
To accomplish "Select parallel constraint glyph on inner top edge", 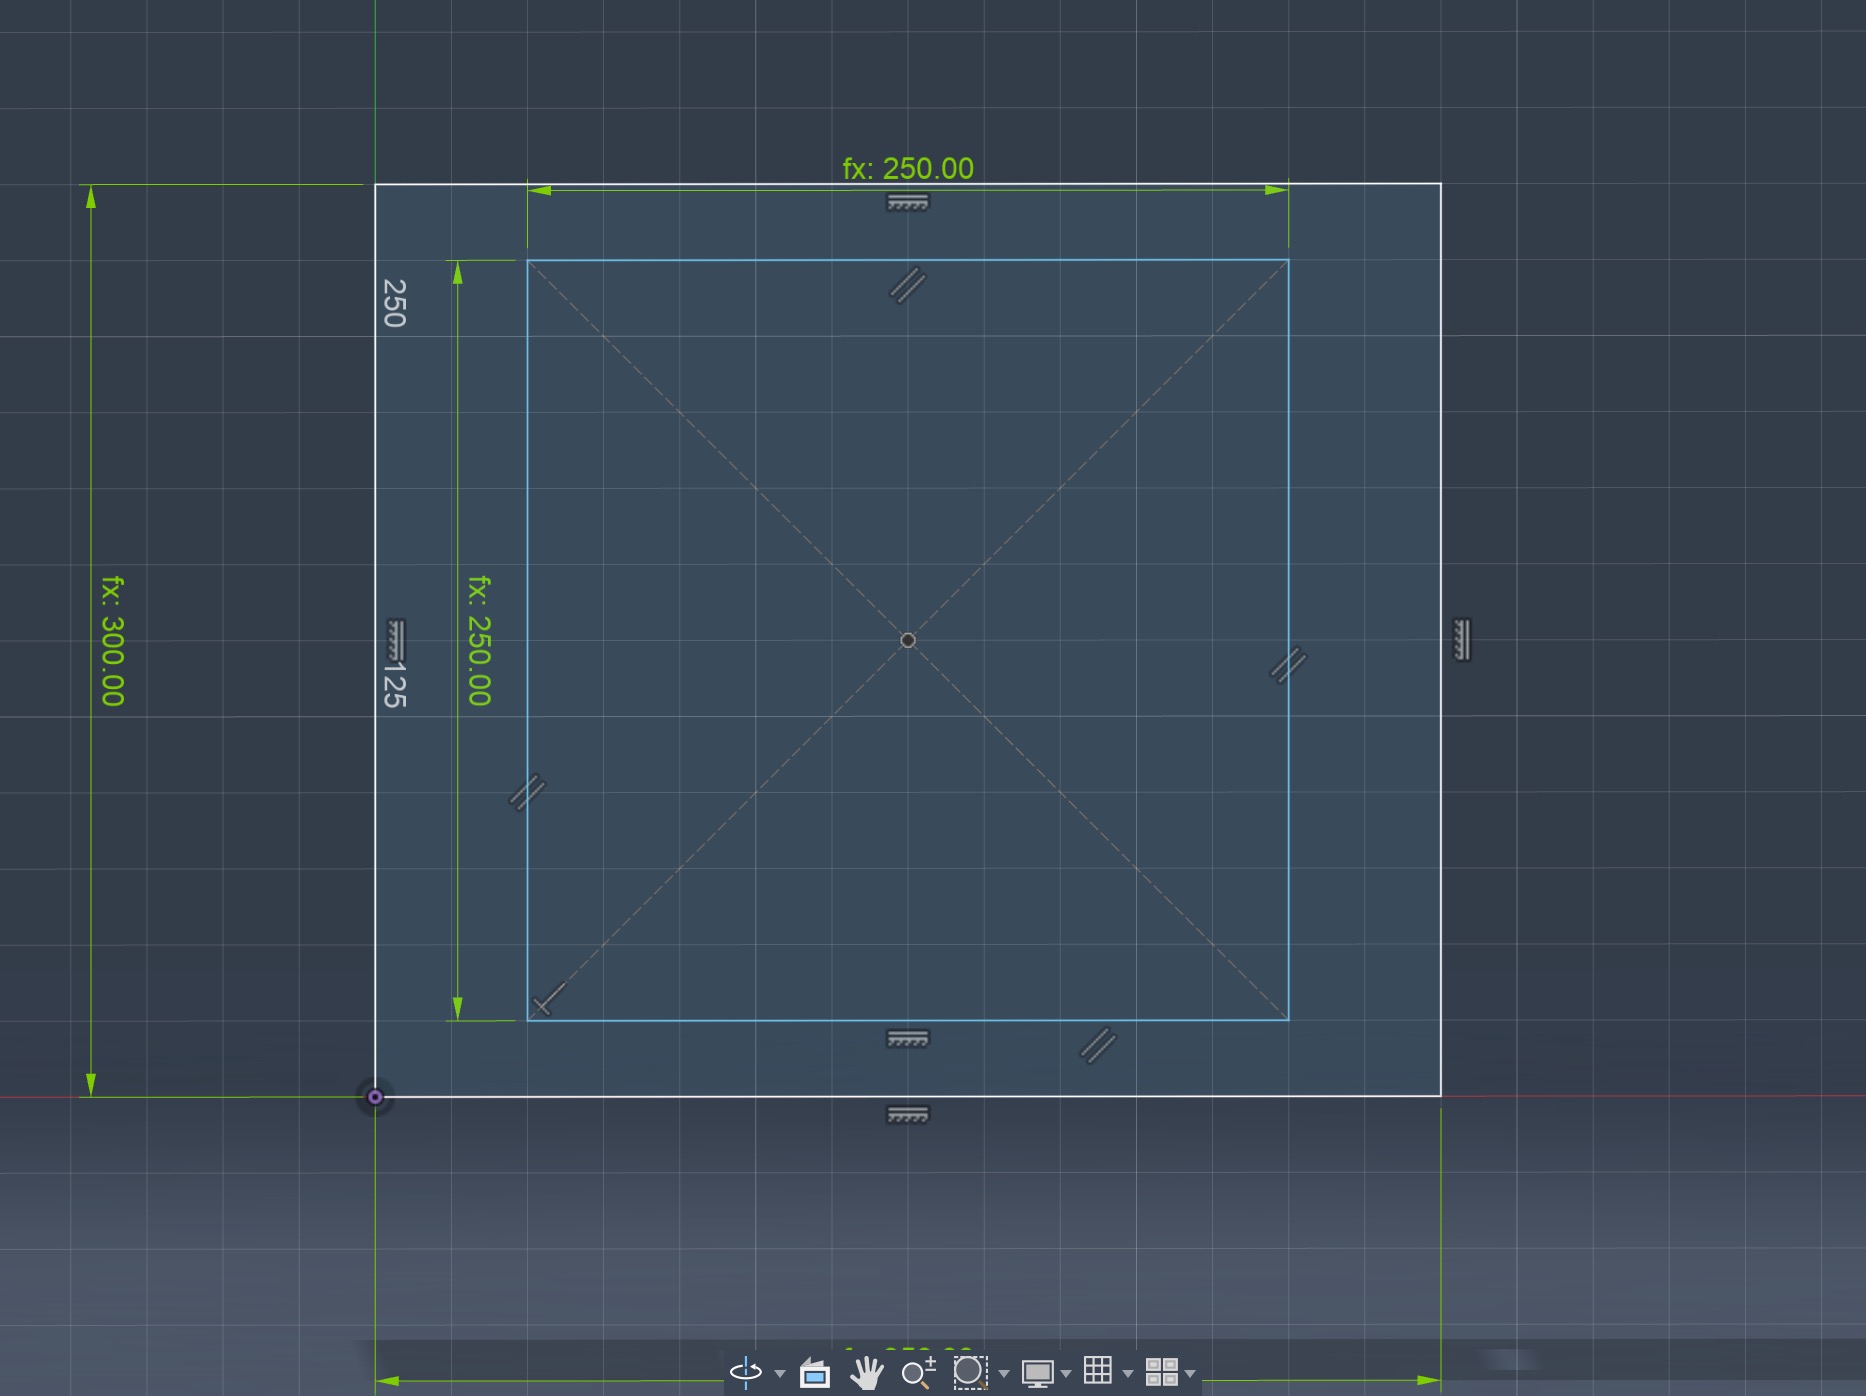I will click(907, 285).
